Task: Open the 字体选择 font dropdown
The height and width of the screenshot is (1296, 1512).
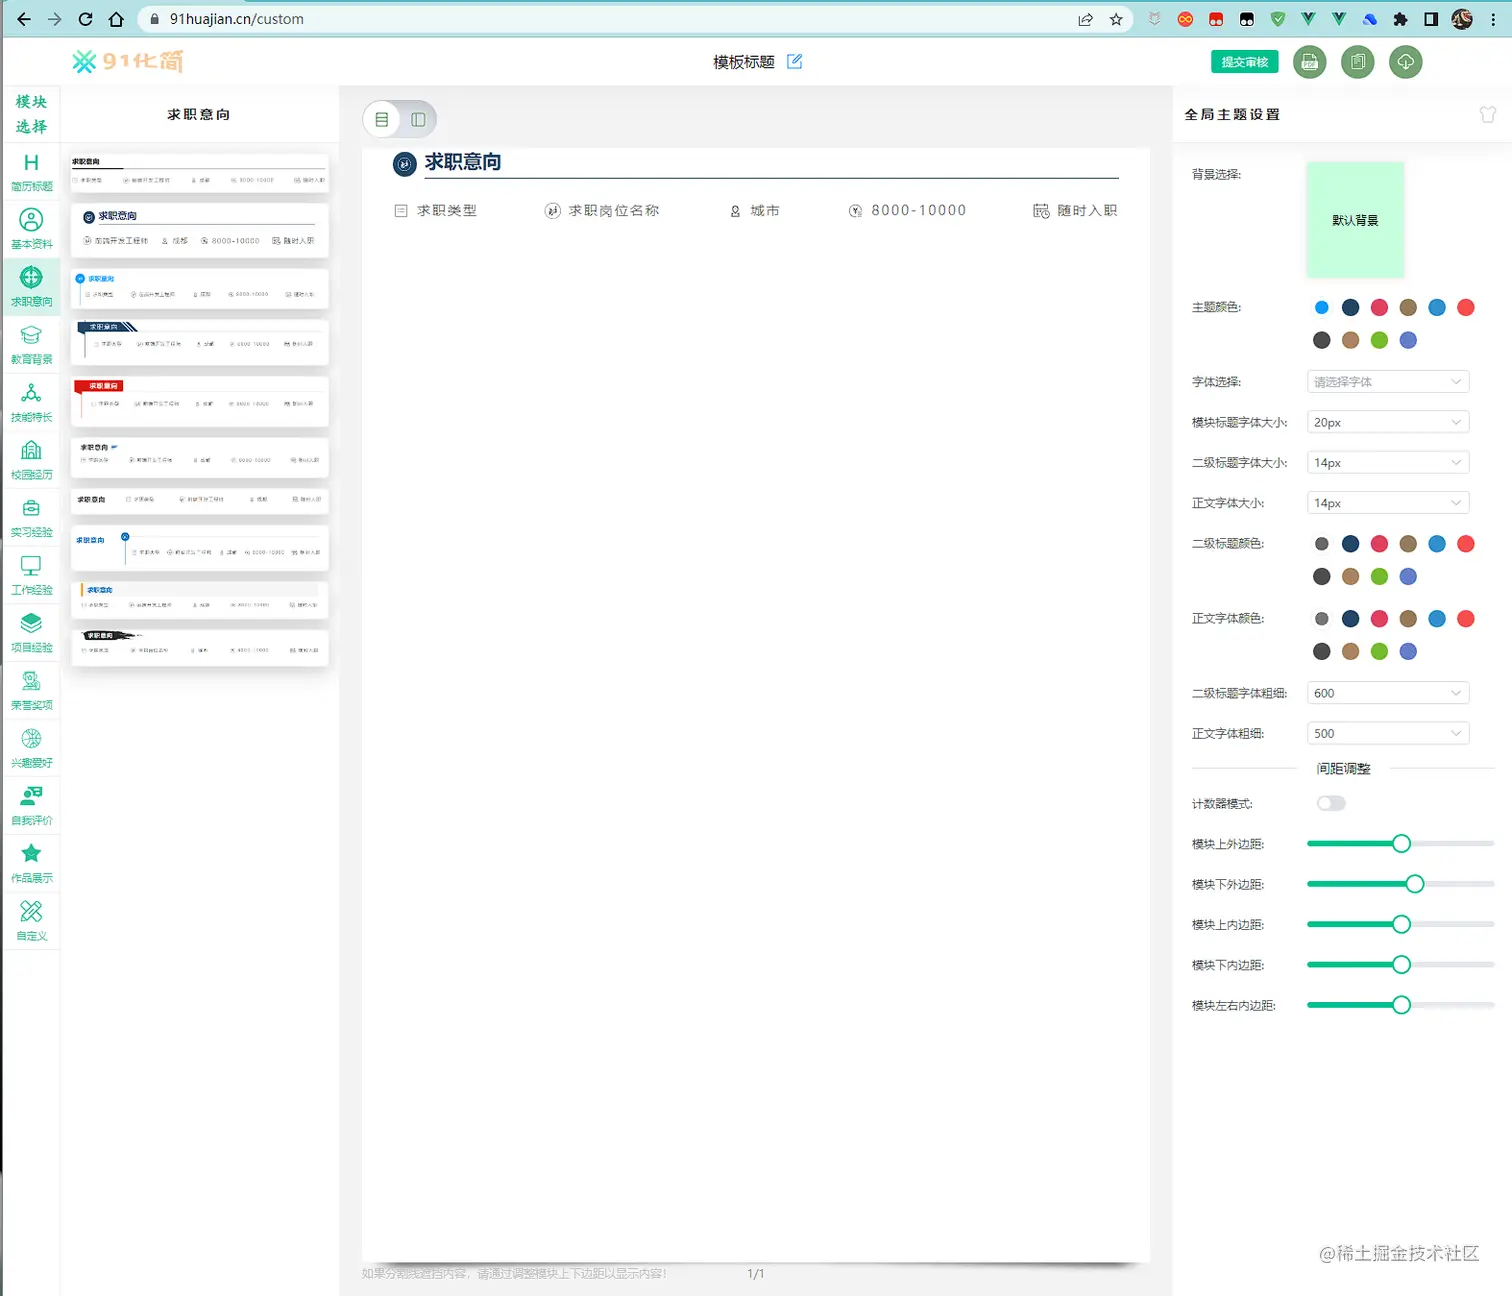Action: tap(1387, 381)
